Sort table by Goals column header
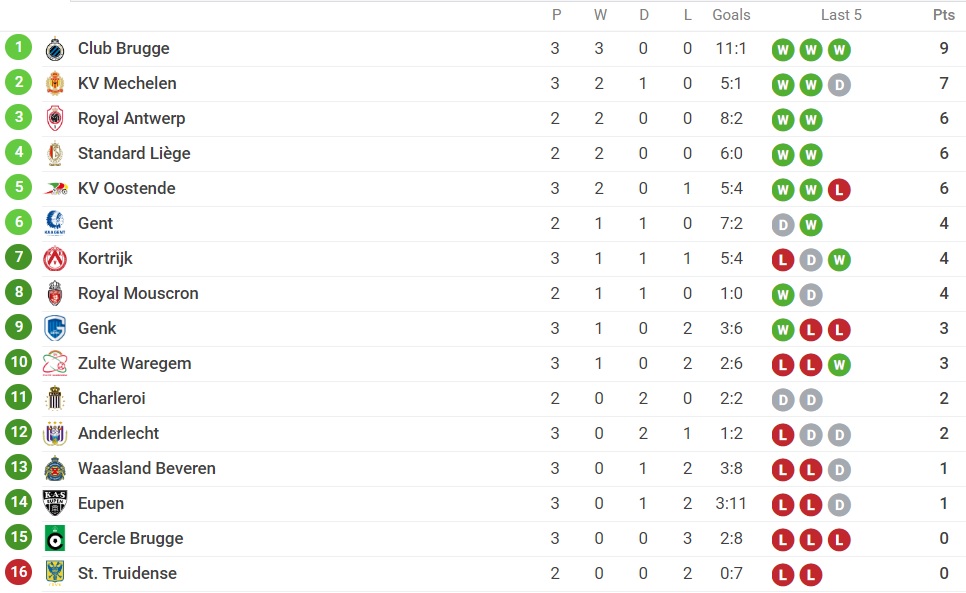The width and height of the screenshot is (966, 593). pyautogui.click(x=731, y=15)
